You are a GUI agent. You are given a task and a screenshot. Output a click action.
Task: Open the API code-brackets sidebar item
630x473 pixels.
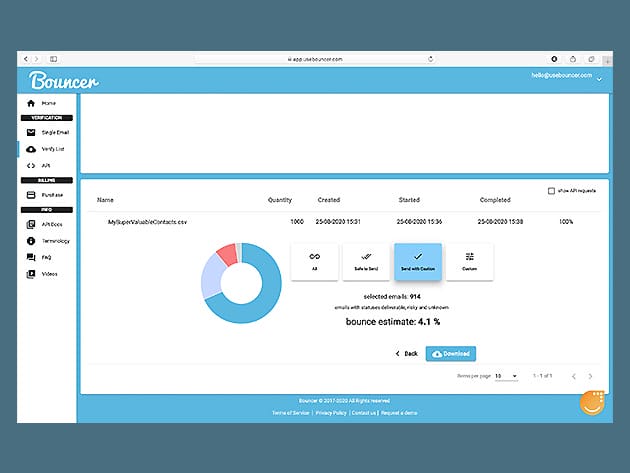click(45, 164)
